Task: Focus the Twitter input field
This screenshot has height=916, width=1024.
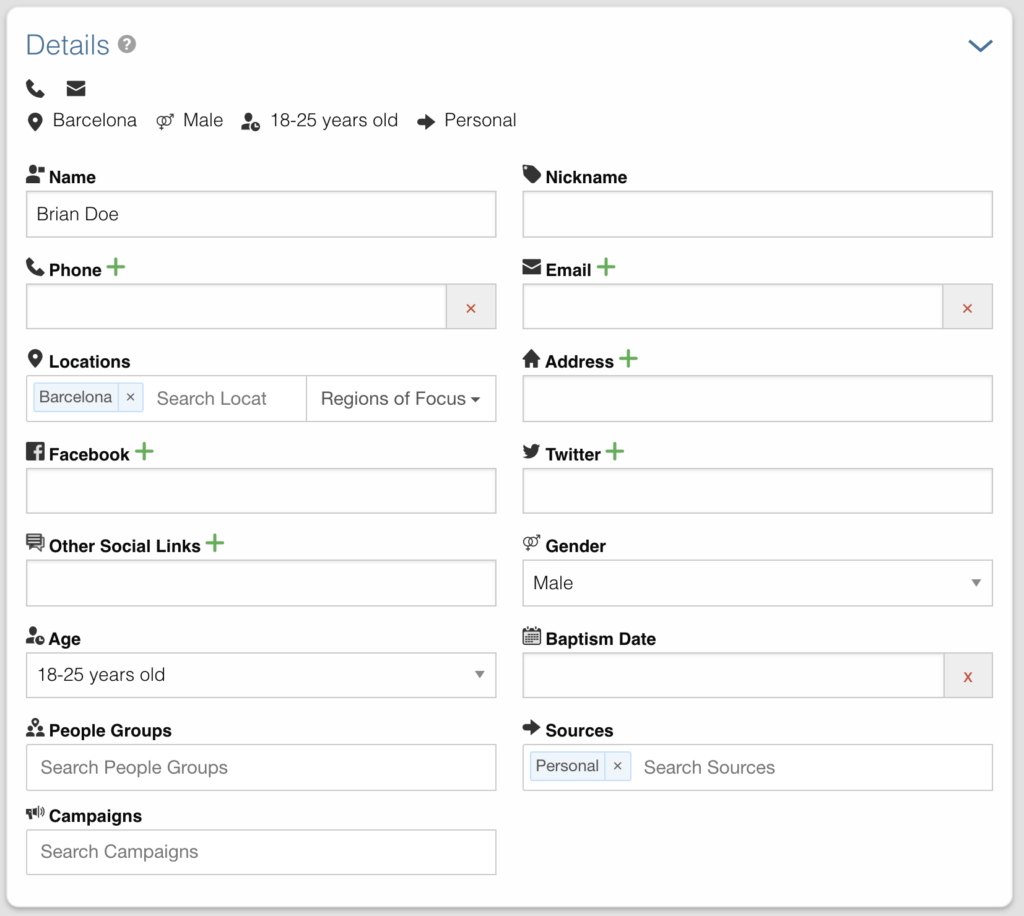Action: tap(758, 491)
